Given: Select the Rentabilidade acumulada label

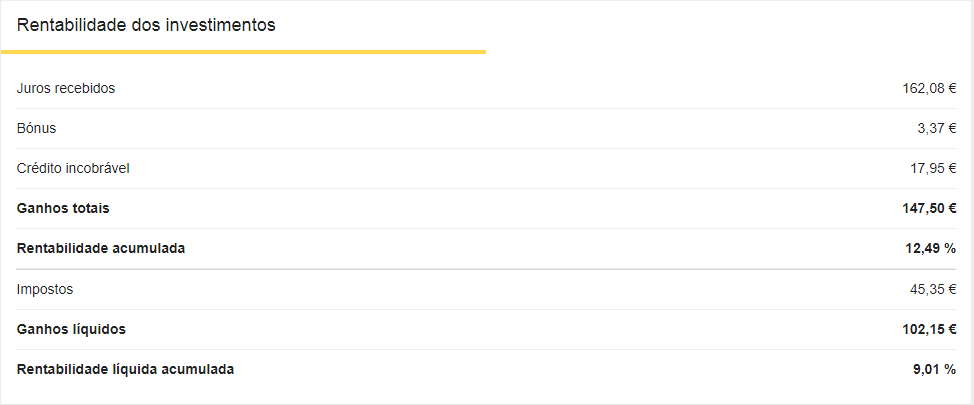Looking at the screenshot, I should (x=101, y=248).
